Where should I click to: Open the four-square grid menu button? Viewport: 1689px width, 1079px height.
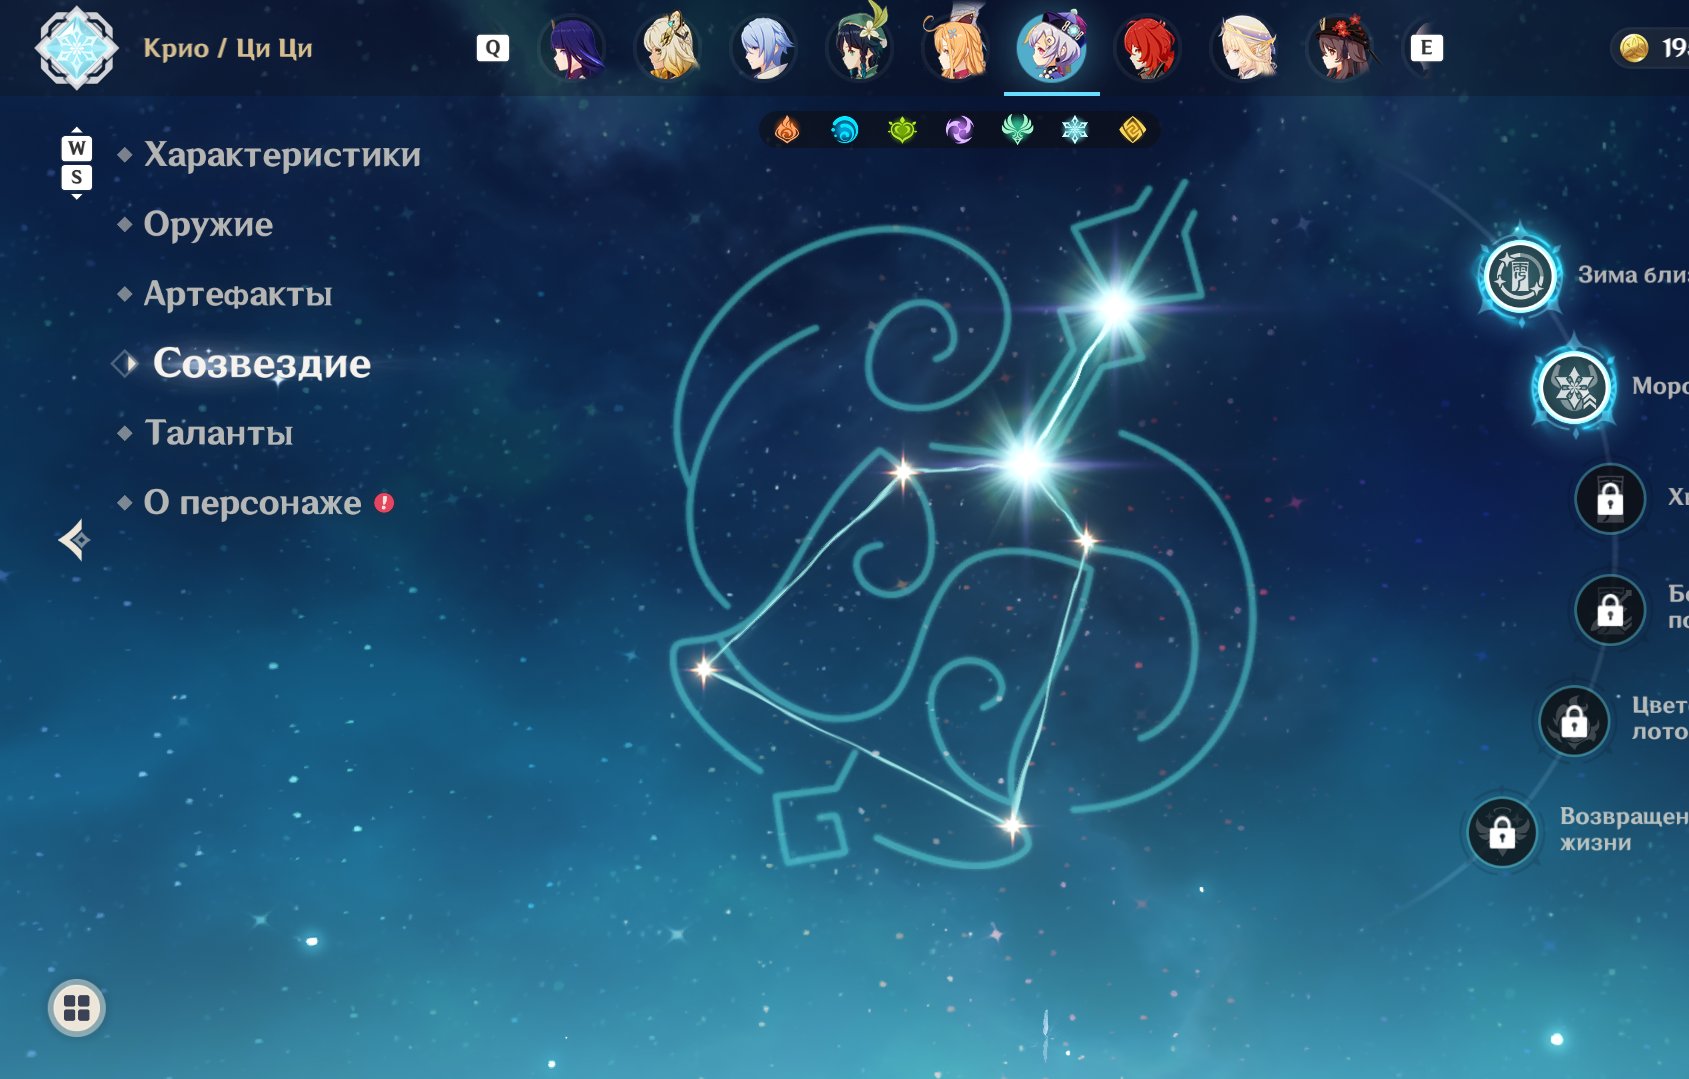[77, 1008]
